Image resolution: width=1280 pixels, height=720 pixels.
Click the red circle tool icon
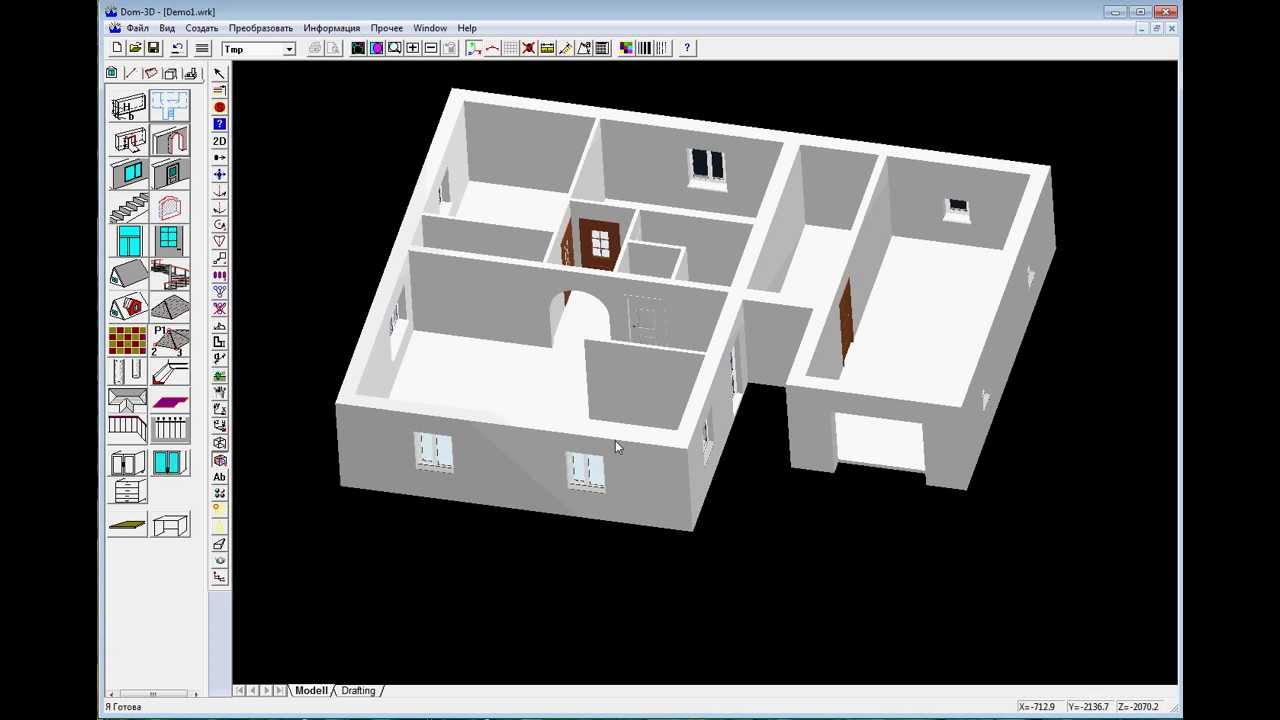coord(219,107)
